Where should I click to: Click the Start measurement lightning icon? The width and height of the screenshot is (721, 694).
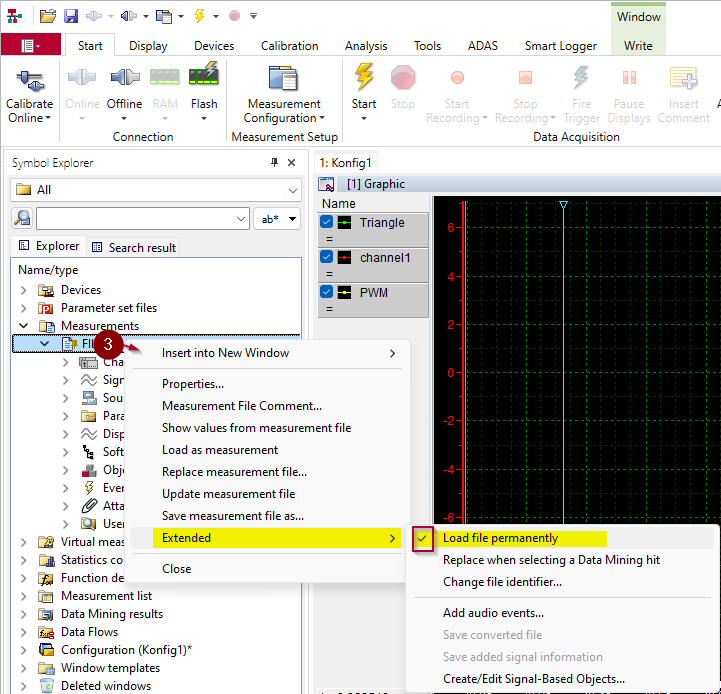tap(364, 76)
